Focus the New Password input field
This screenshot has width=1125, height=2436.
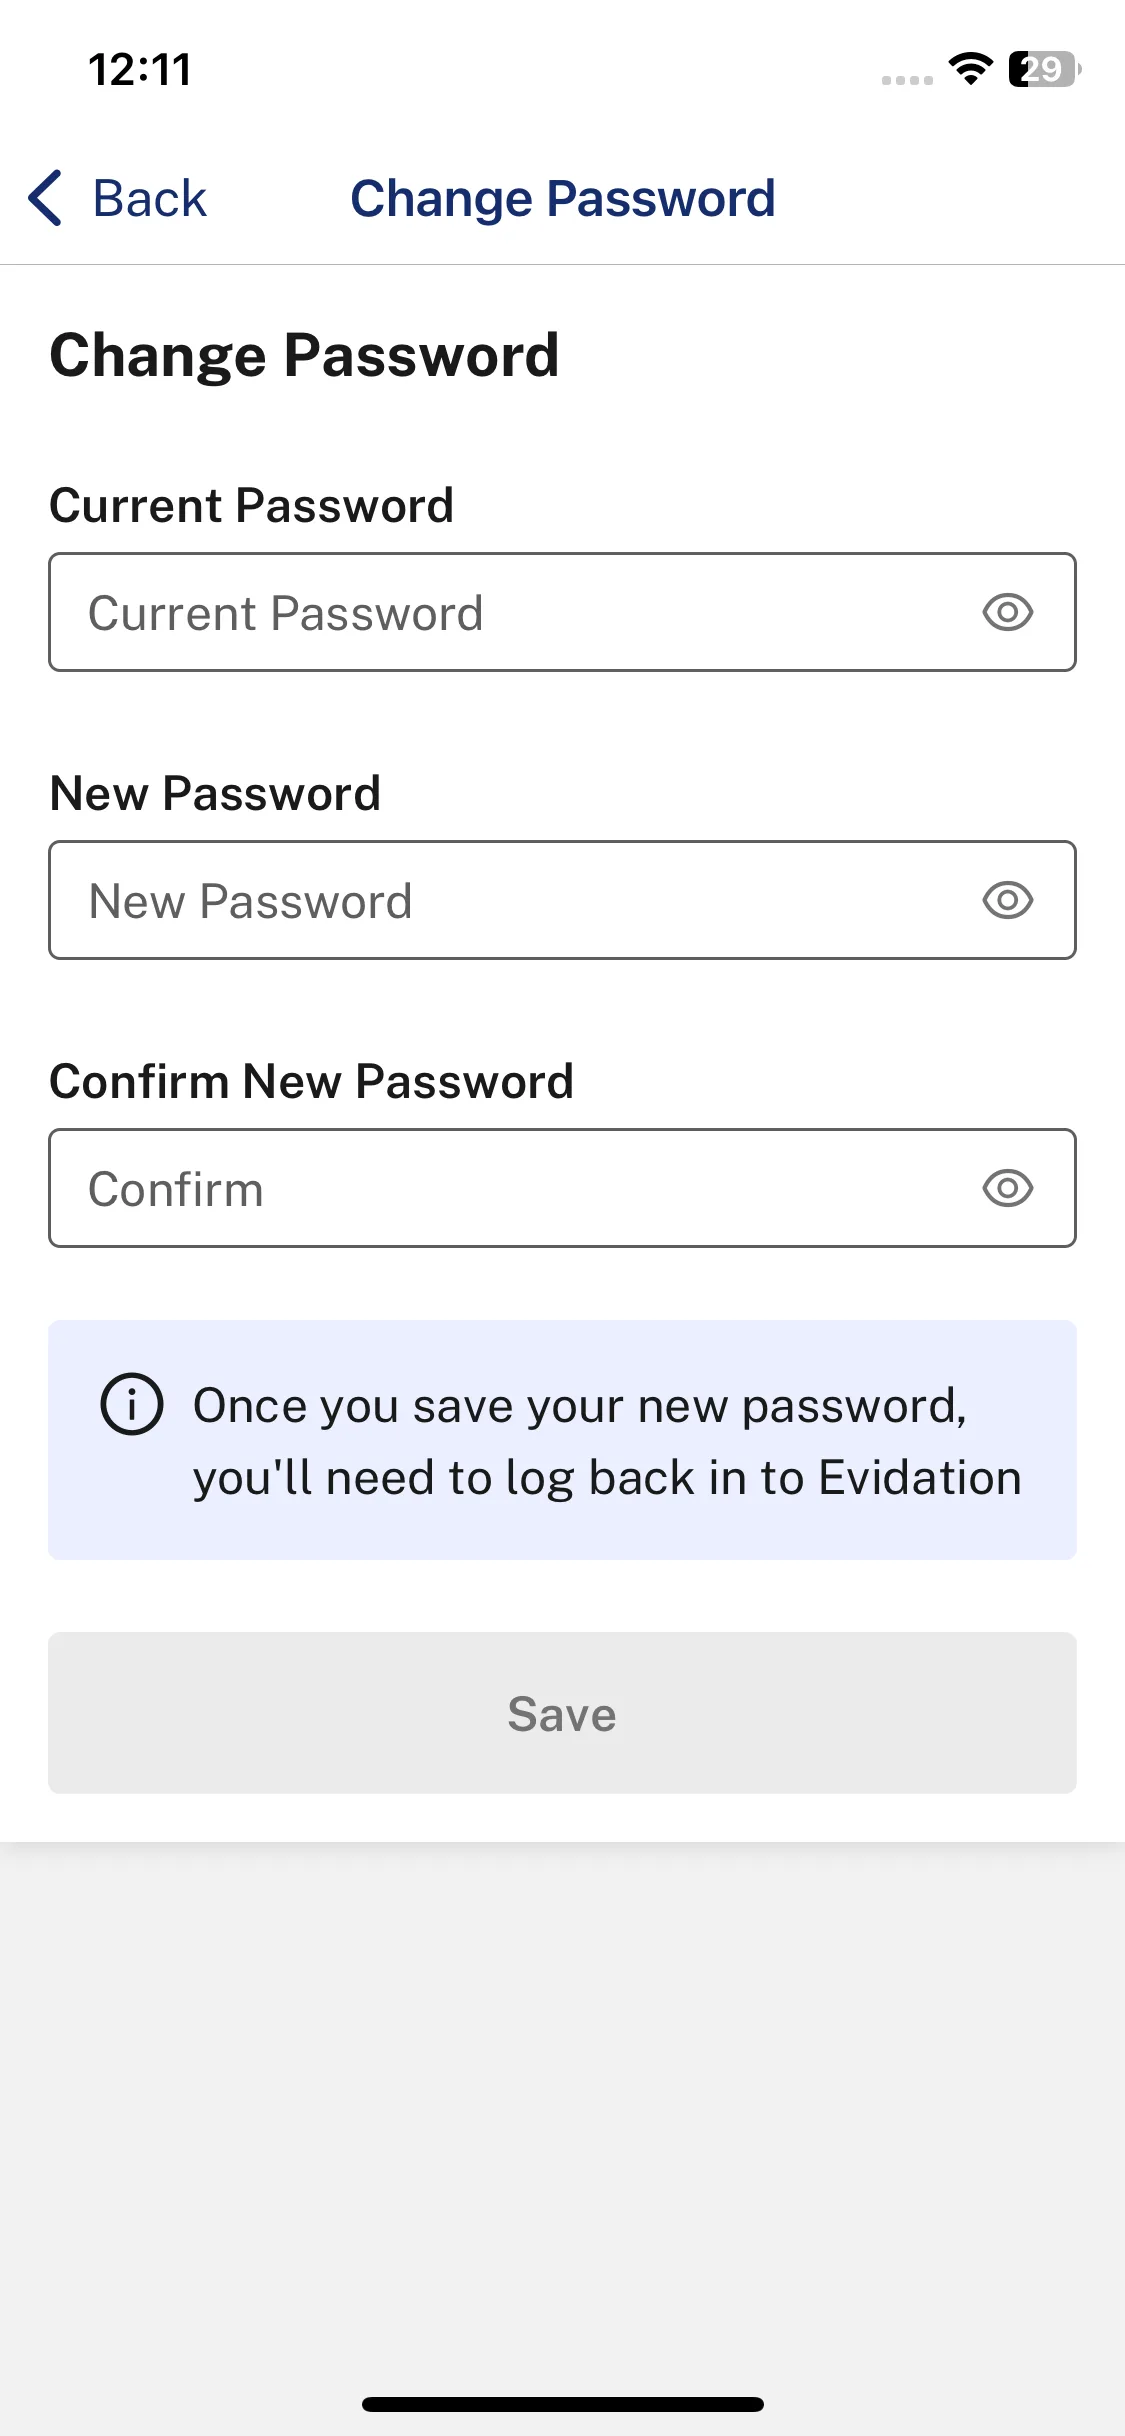point(562,900)
